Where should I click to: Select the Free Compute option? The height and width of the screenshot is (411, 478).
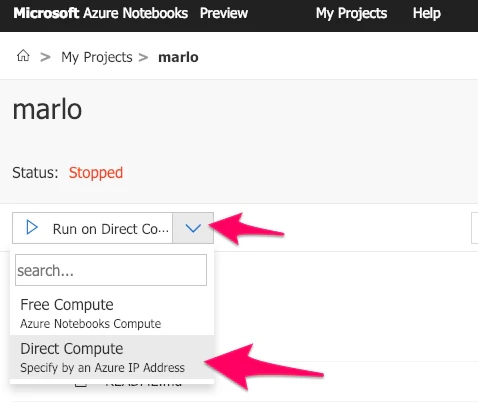(112, 313)
